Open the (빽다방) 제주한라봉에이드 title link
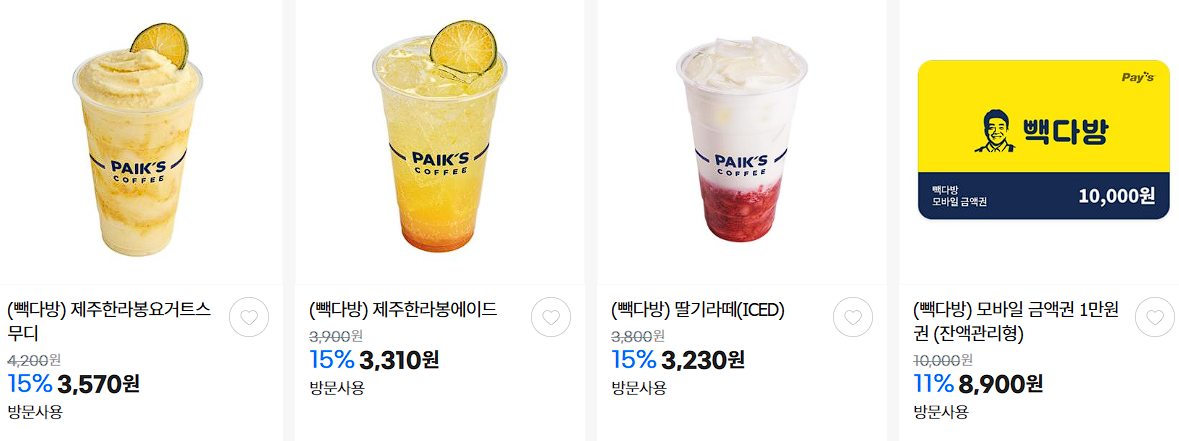Screen dimensions: 1179x441 pyautogui.click(x=403, y=310)
